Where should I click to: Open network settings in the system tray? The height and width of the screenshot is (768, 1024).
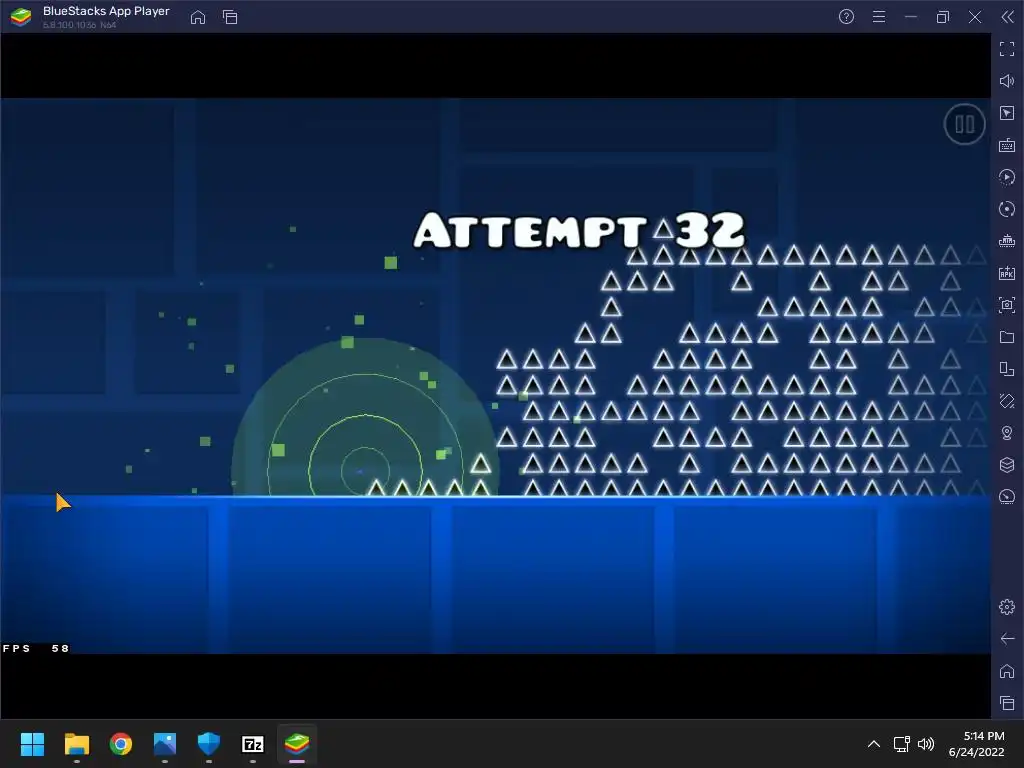(x=902, y=744)
